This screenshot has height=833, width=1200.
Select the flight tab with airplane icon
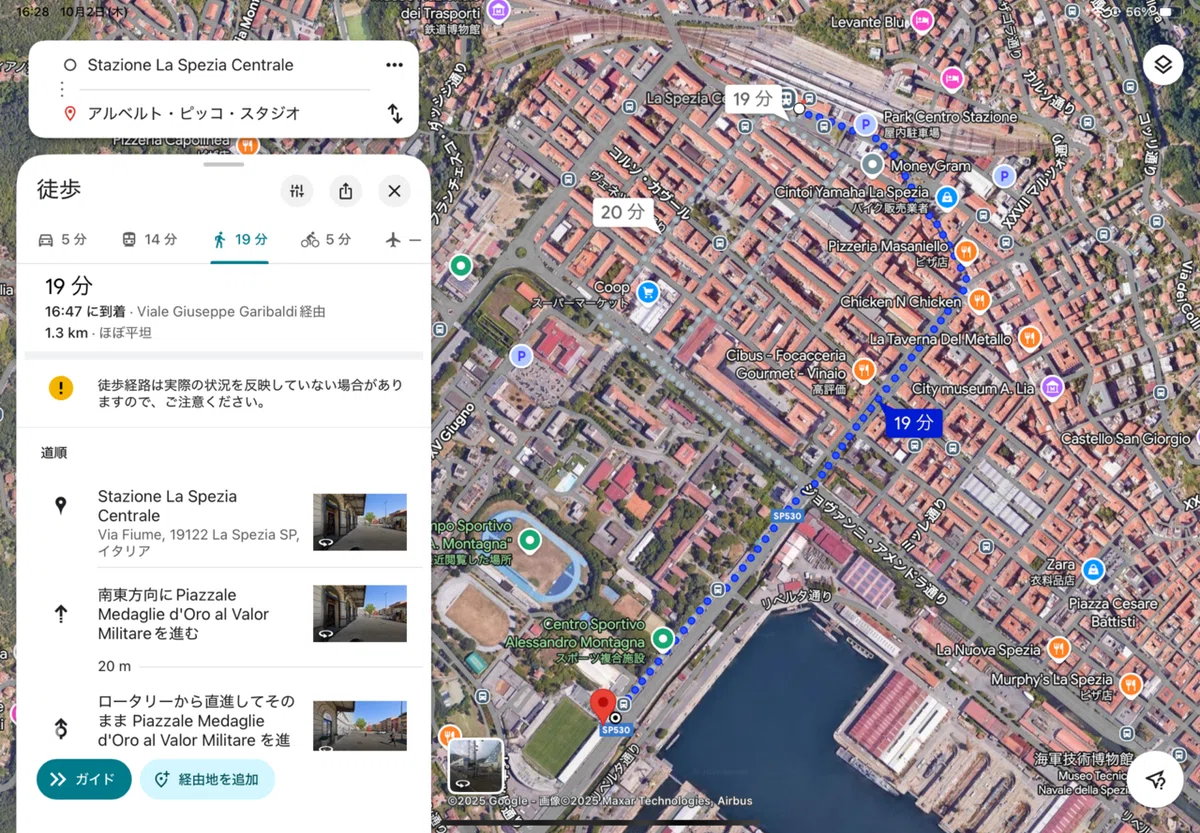point(402,240)
